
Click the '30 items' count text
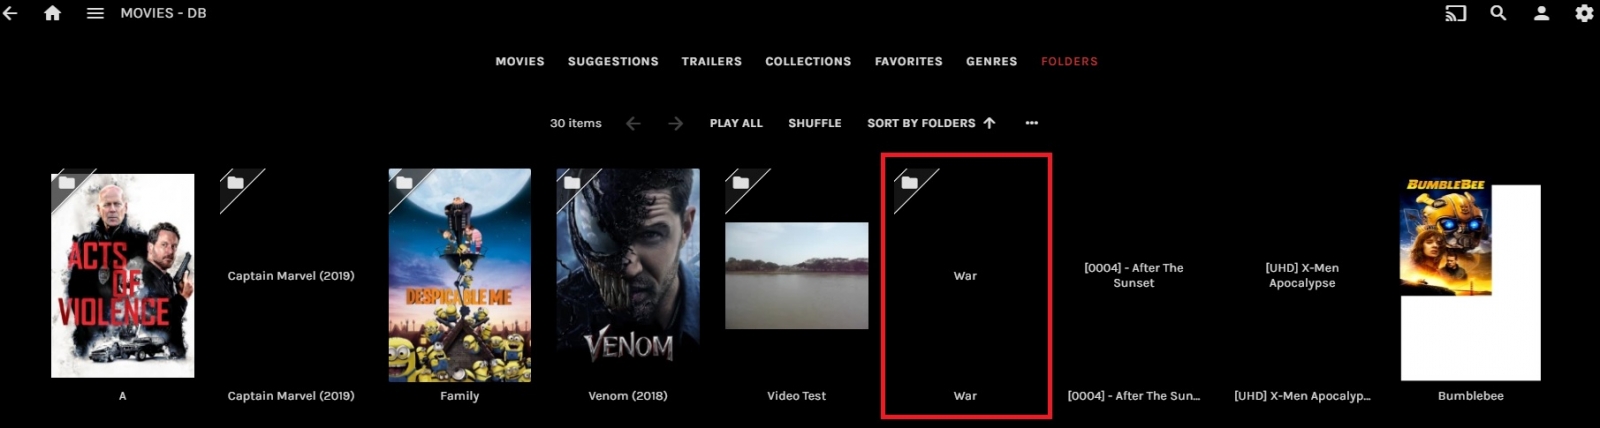coord(576,123)
